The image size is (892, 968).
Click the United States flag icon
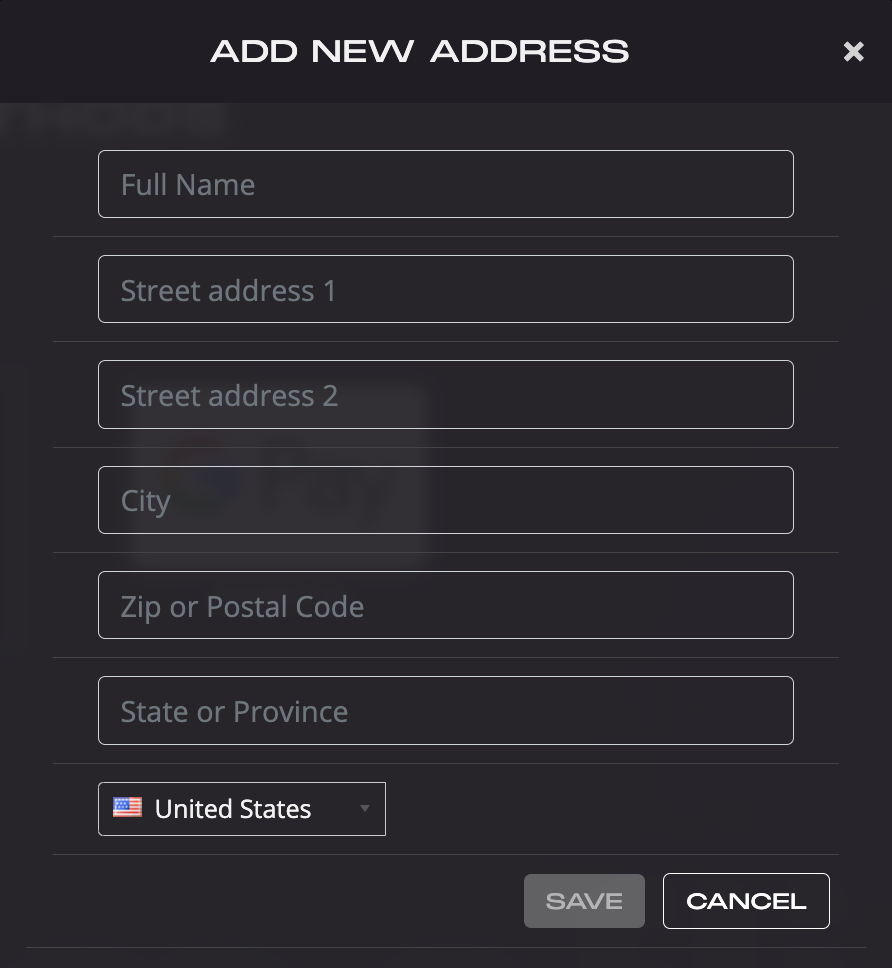click(126, 806)
